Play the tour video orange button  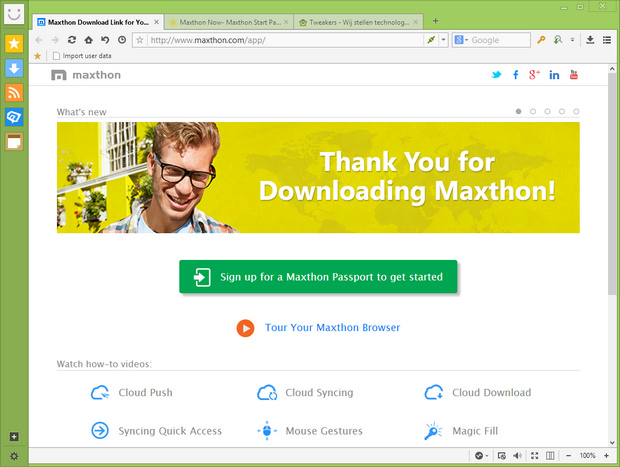[x=245, y=328]
